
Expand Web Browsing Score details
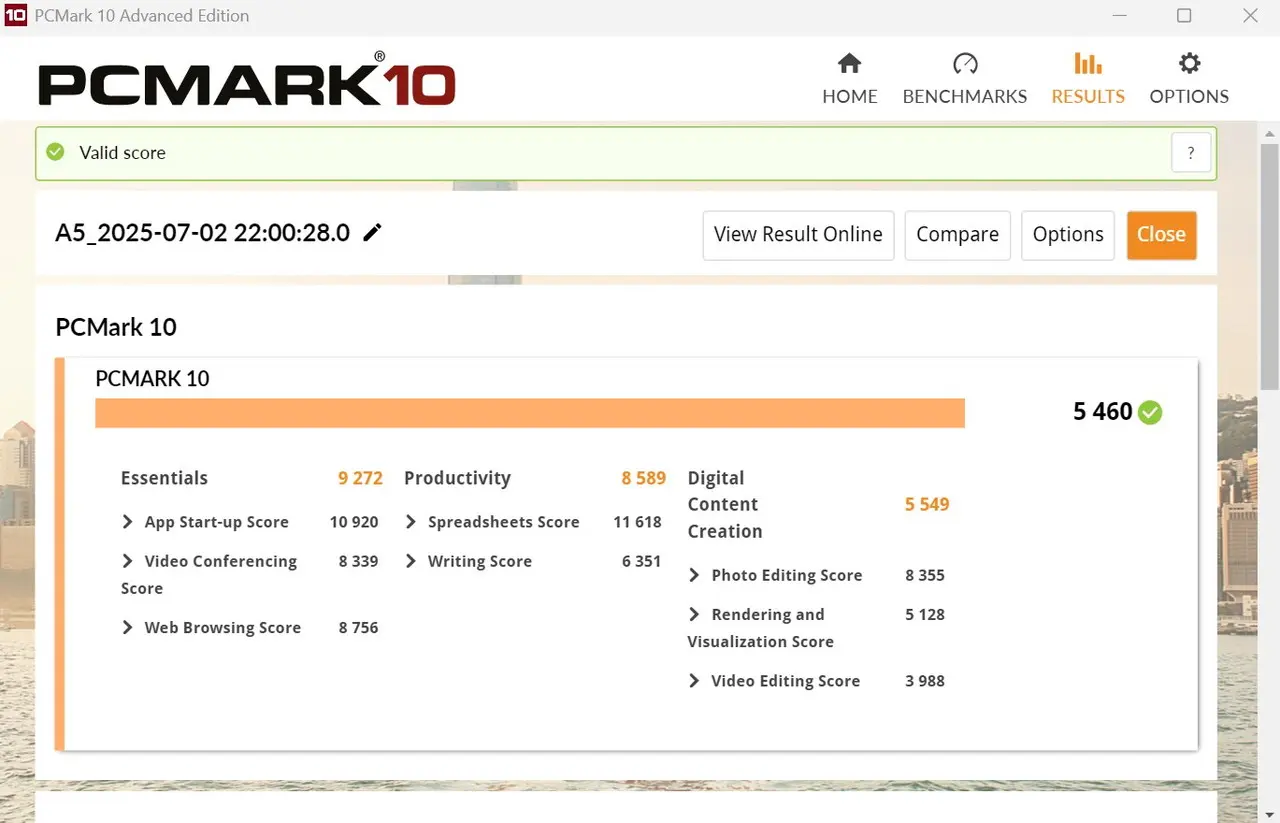tap(128, 628)
